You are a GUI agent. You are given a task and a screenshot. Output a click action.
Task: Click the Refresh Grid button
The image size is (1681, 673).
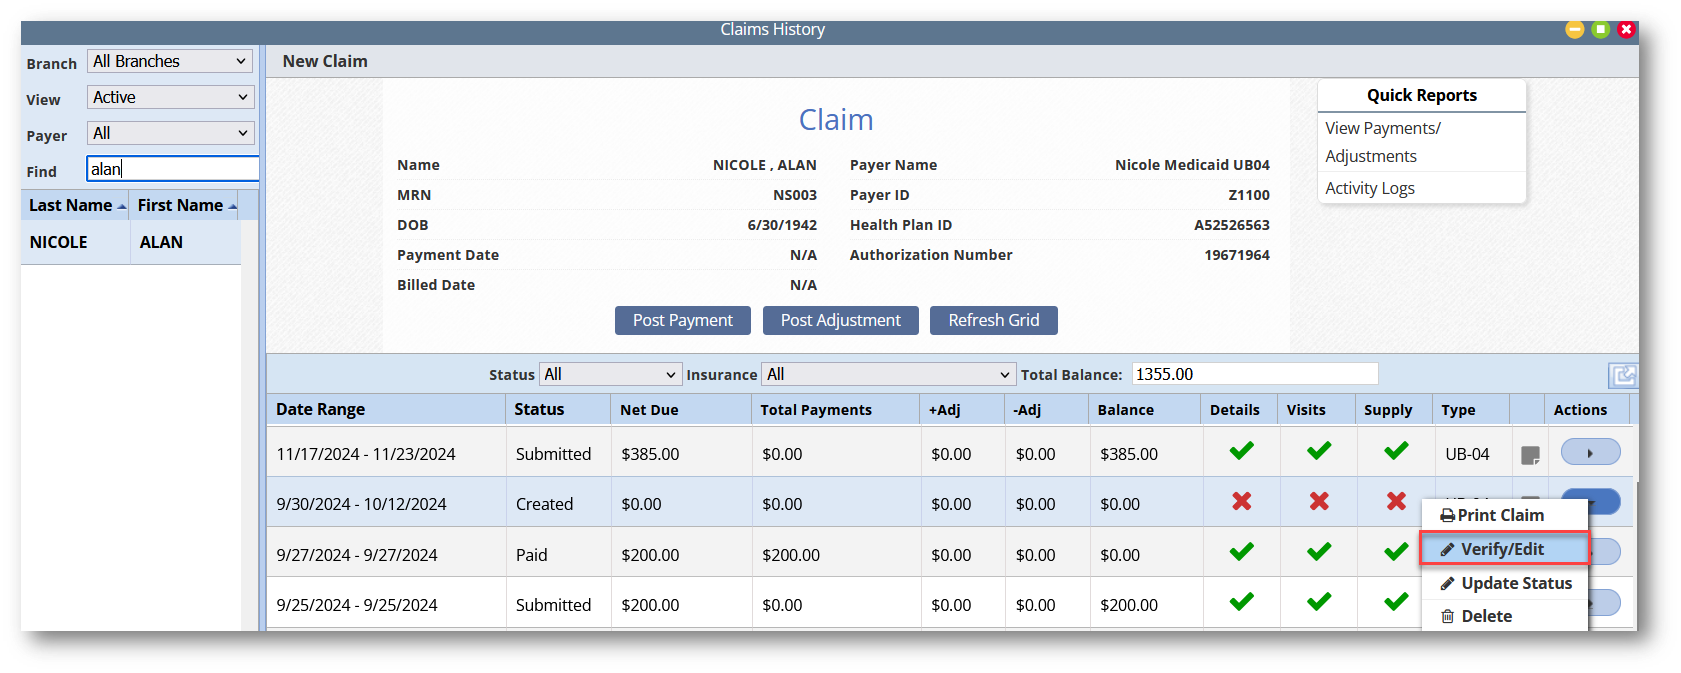(x=993, y=320)
